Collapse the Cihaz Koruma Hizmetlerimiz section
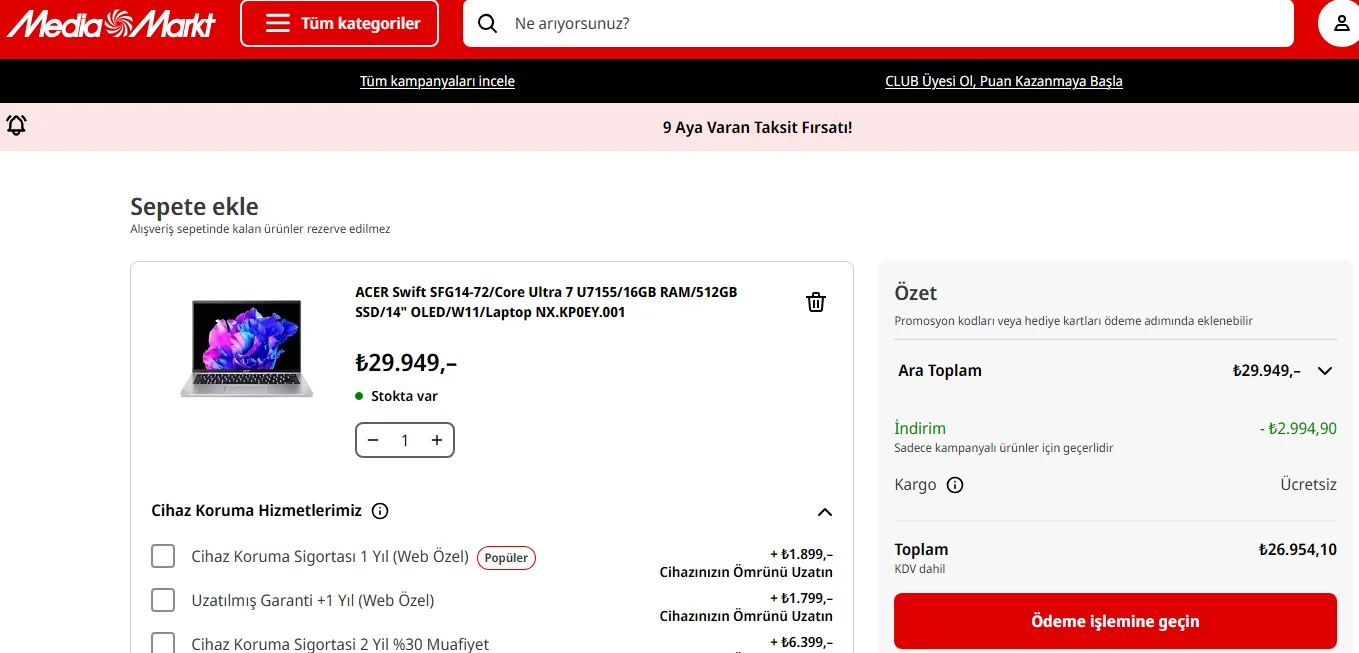 tap(824, 512)
